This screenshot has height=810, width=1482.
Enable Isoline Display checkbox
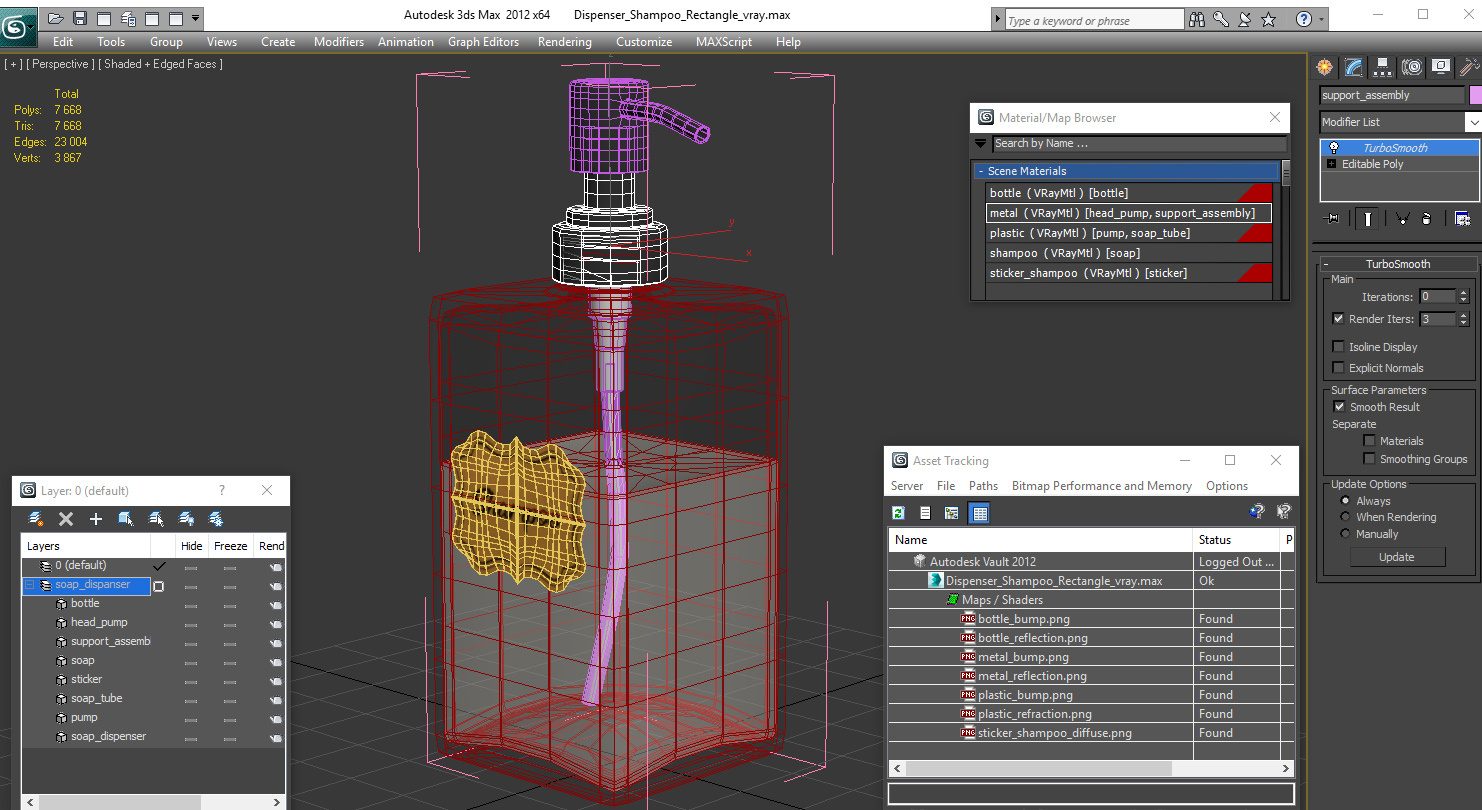point(1338,347)
